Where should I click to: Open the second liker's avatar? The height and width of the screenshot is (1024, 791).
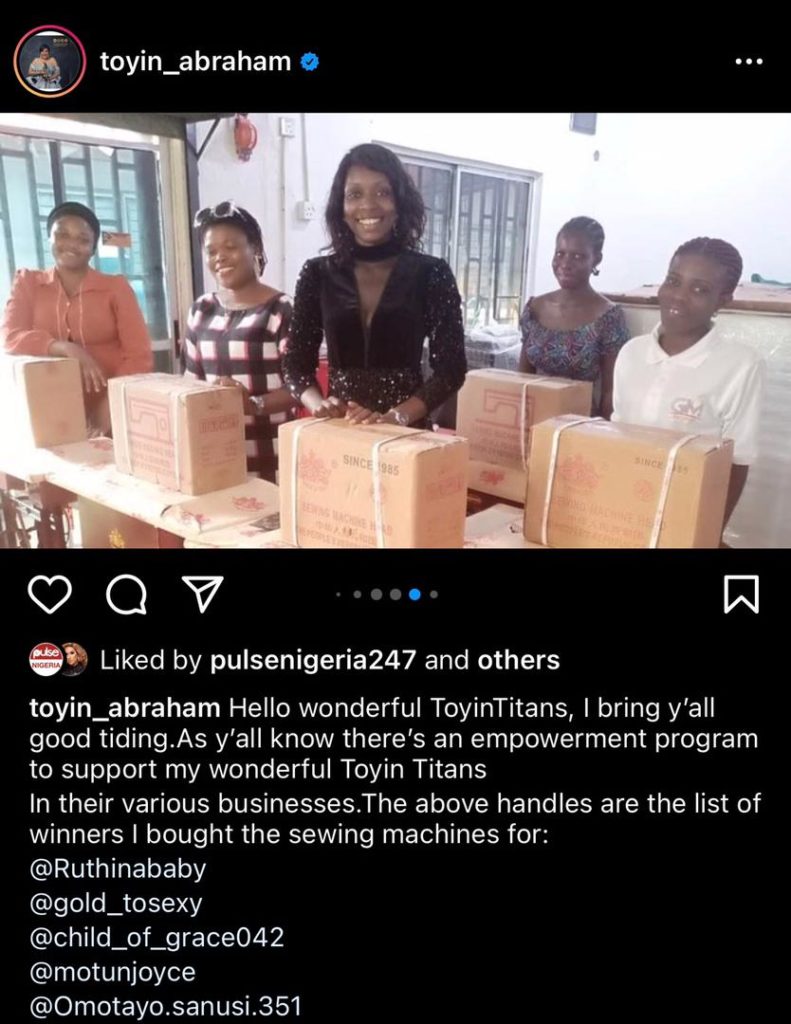(x=75, y=660)
